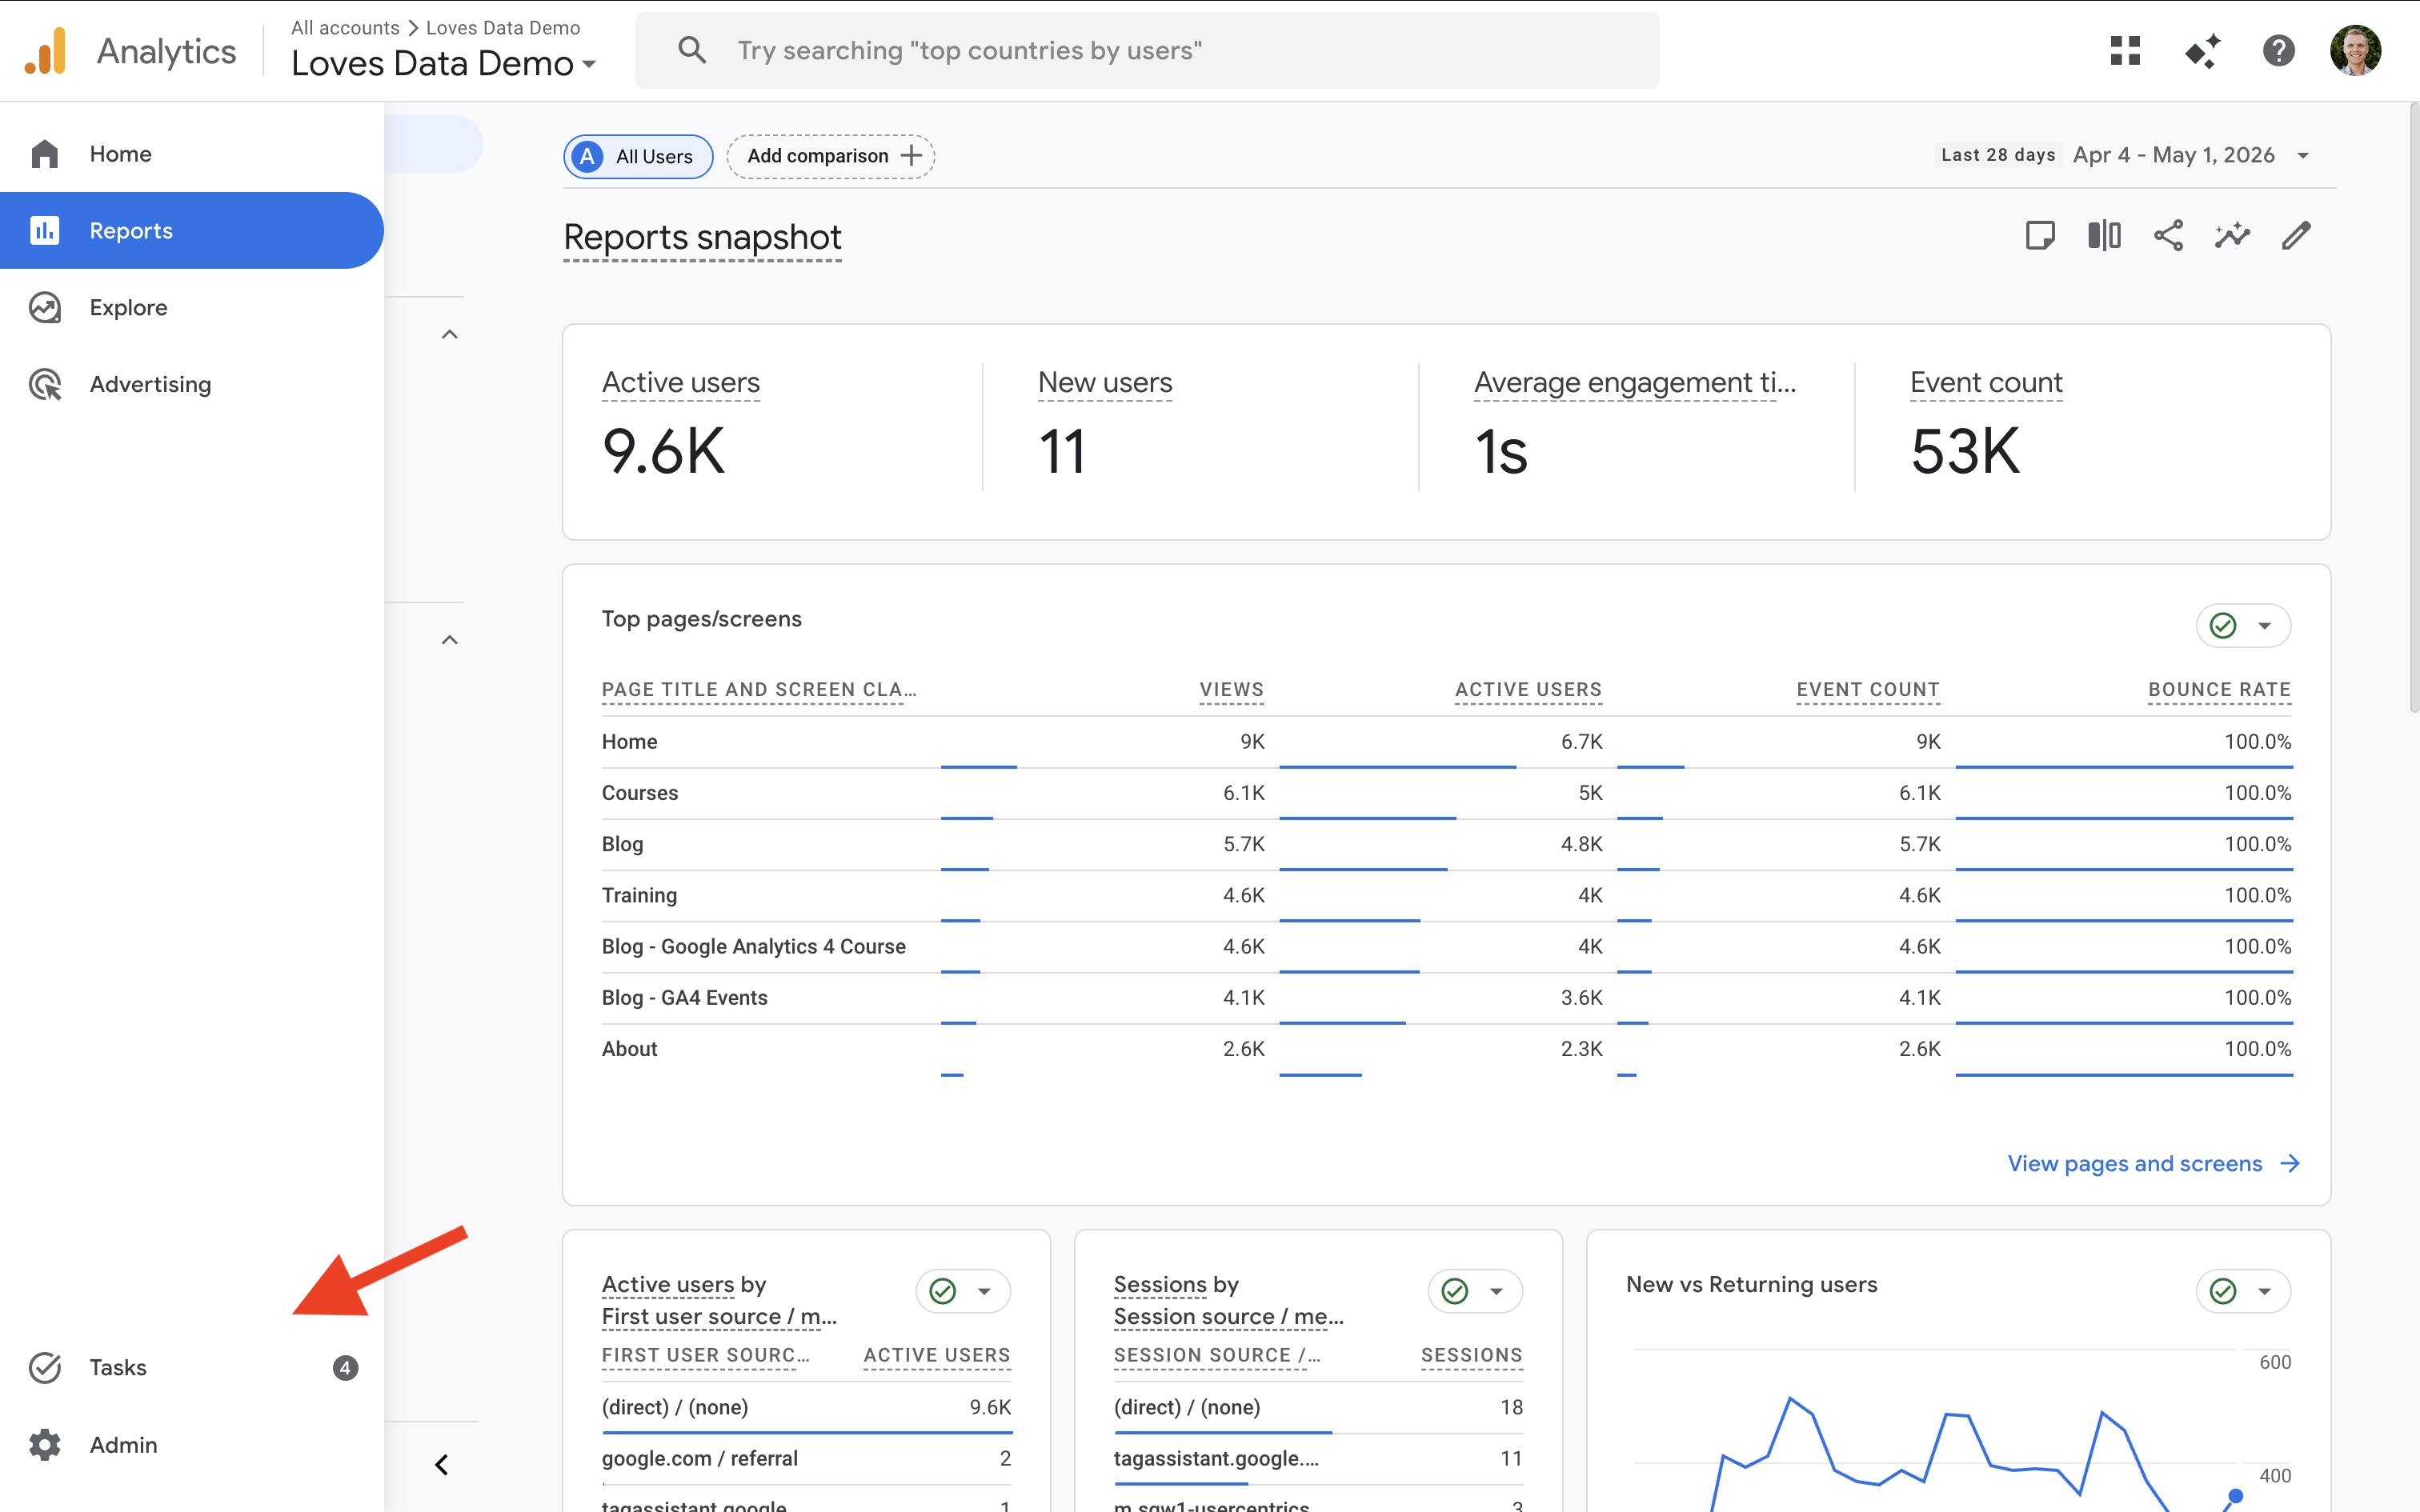Collapse the first report nav section chevron
The height and width of the screenshot is (1512, 2420).
coord(450,335)
